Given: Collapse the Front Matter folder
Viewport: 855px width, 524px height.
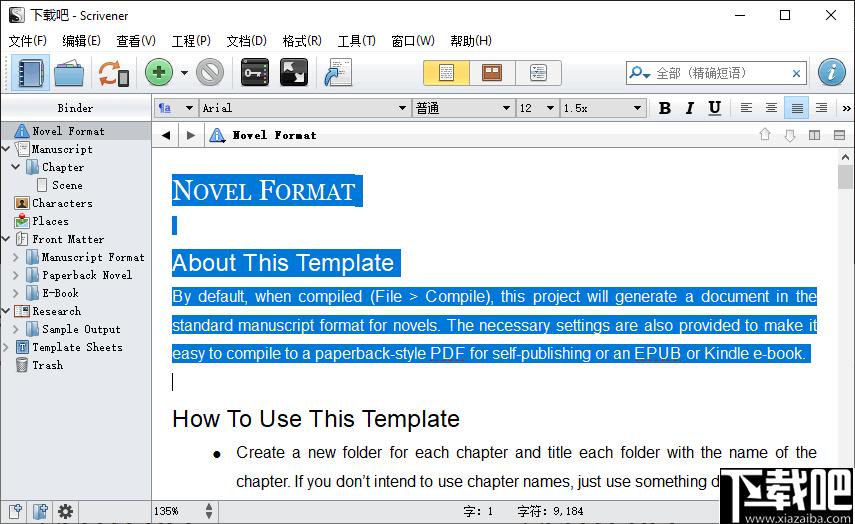Looking at the screenshot, I should (x=6, y=238).
